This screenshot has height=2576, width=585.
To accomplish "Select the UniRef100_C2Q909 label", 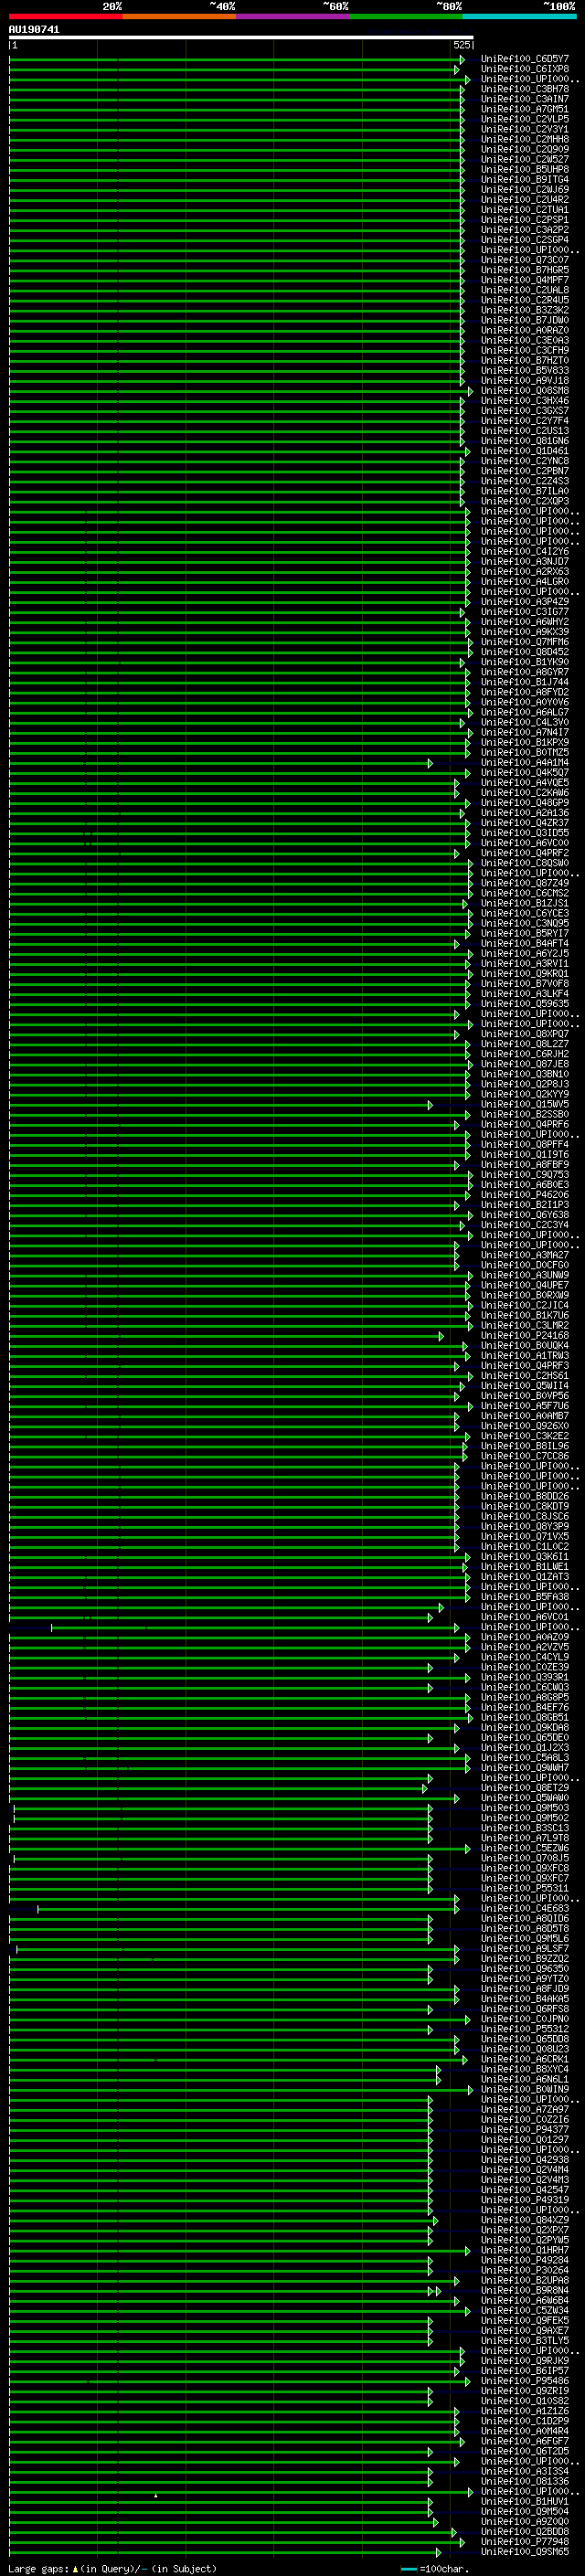I will [x=525, y=149].
